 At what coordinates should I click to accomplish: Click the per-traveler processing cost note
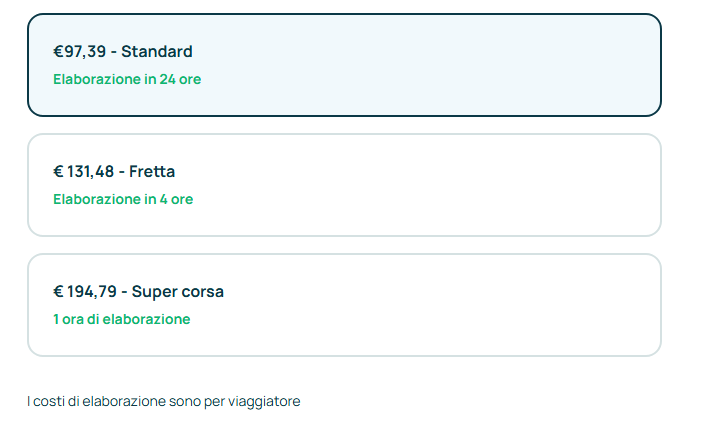(163, 401)
